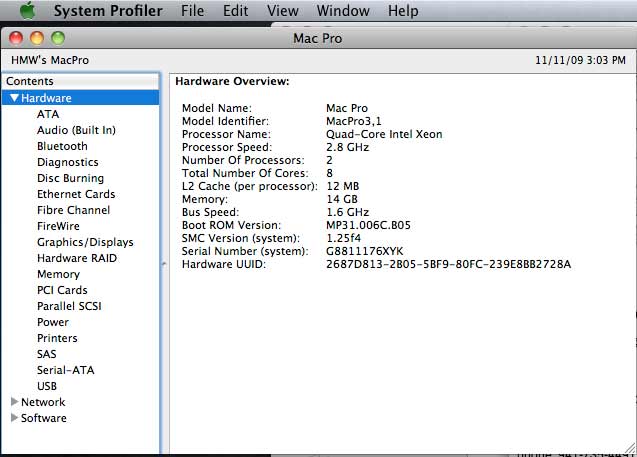
Task: Click the Processor Speed value 2.8 GHz
Action: click(x=347, y=147)
